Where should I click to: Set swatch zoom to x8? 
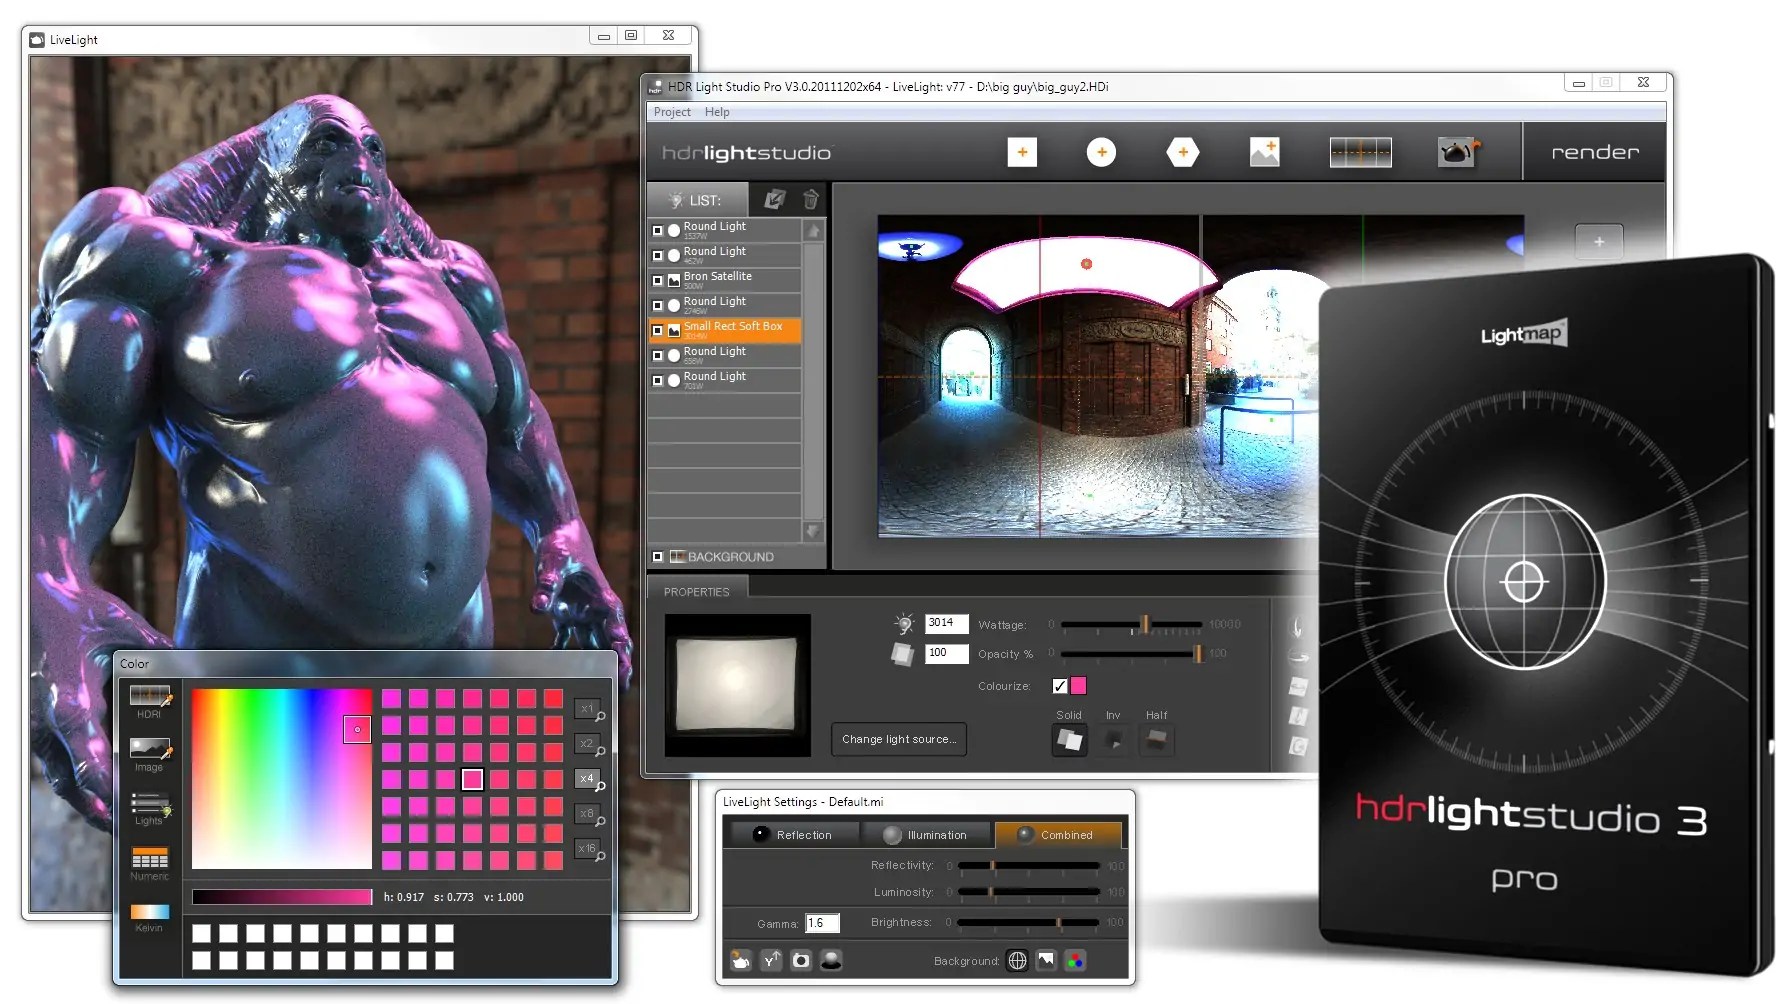[x=590, y=815]
